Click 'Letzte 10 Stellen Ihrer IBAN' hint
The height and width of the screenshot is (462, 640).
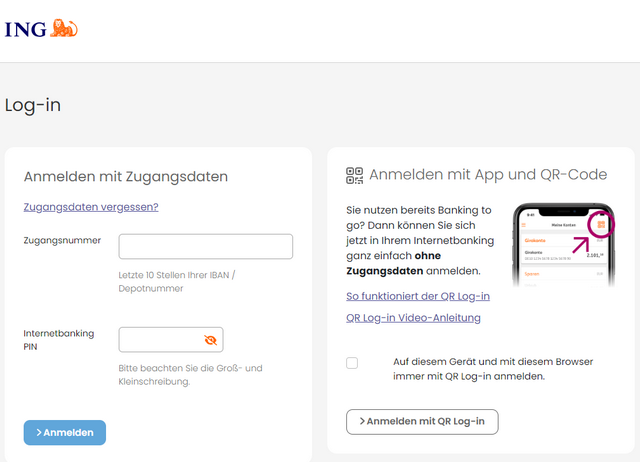(x=177, y=282)
